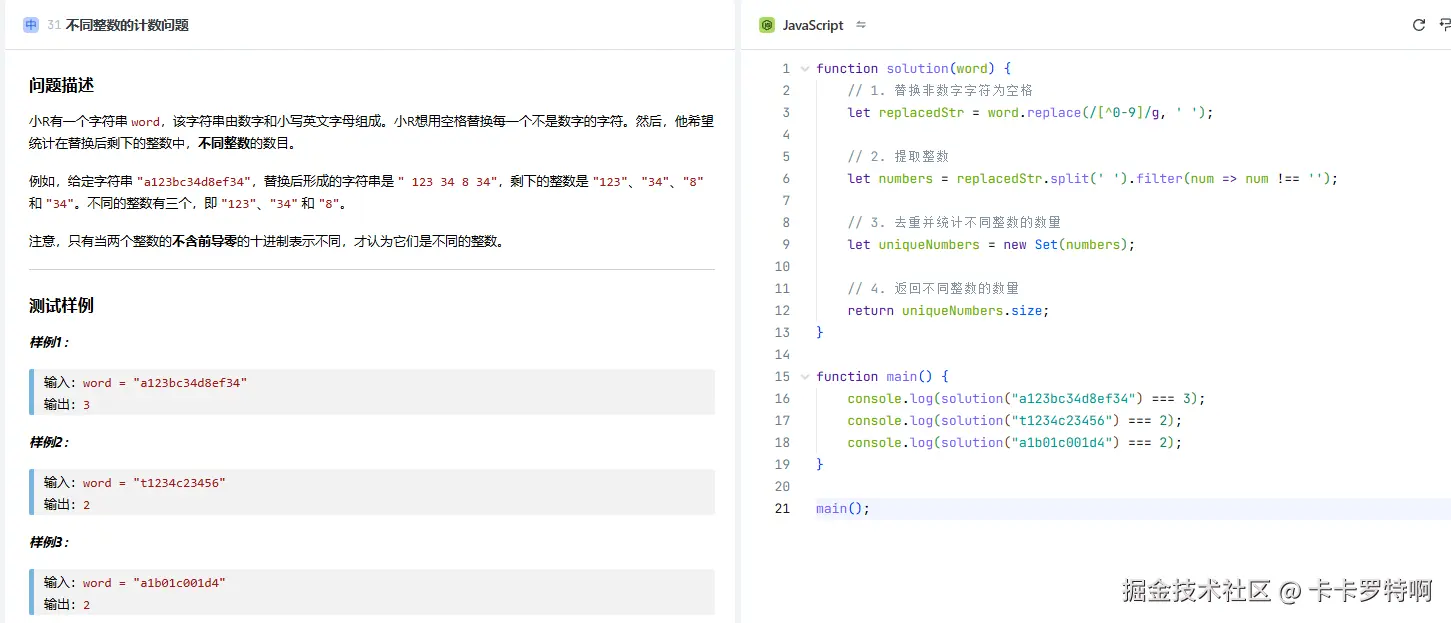This screenshot has width=1451, height=623.
Task: Click the language swap icon beside JavaScript
Action: coord(860,25)
